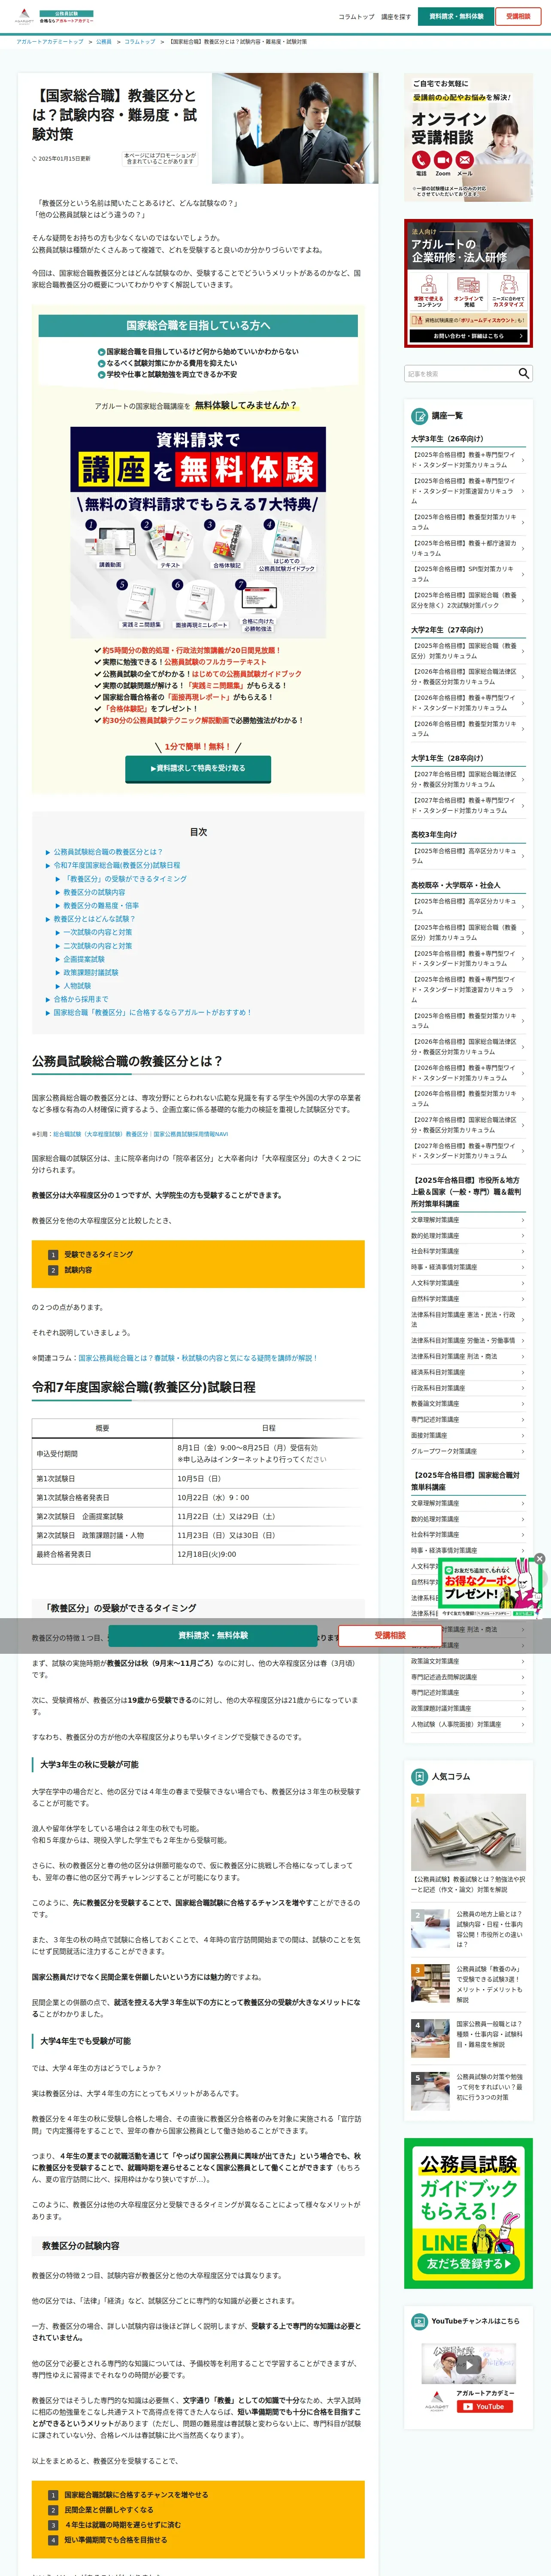This screenshot has width=551, height=2576.
Task: Click the Zoom camera icon in the consultation banner
Action: point(443,160)
